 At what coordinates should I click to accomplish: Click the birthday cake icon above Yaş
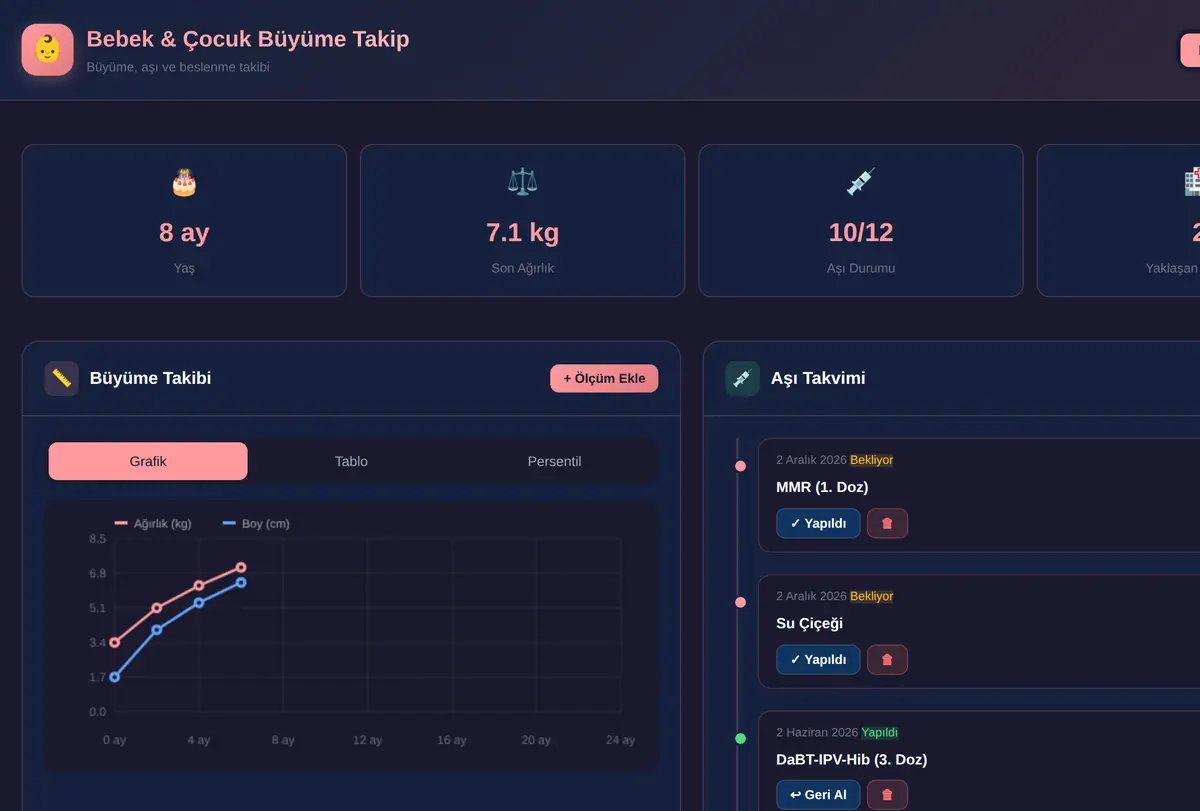(x=184, y=182)
